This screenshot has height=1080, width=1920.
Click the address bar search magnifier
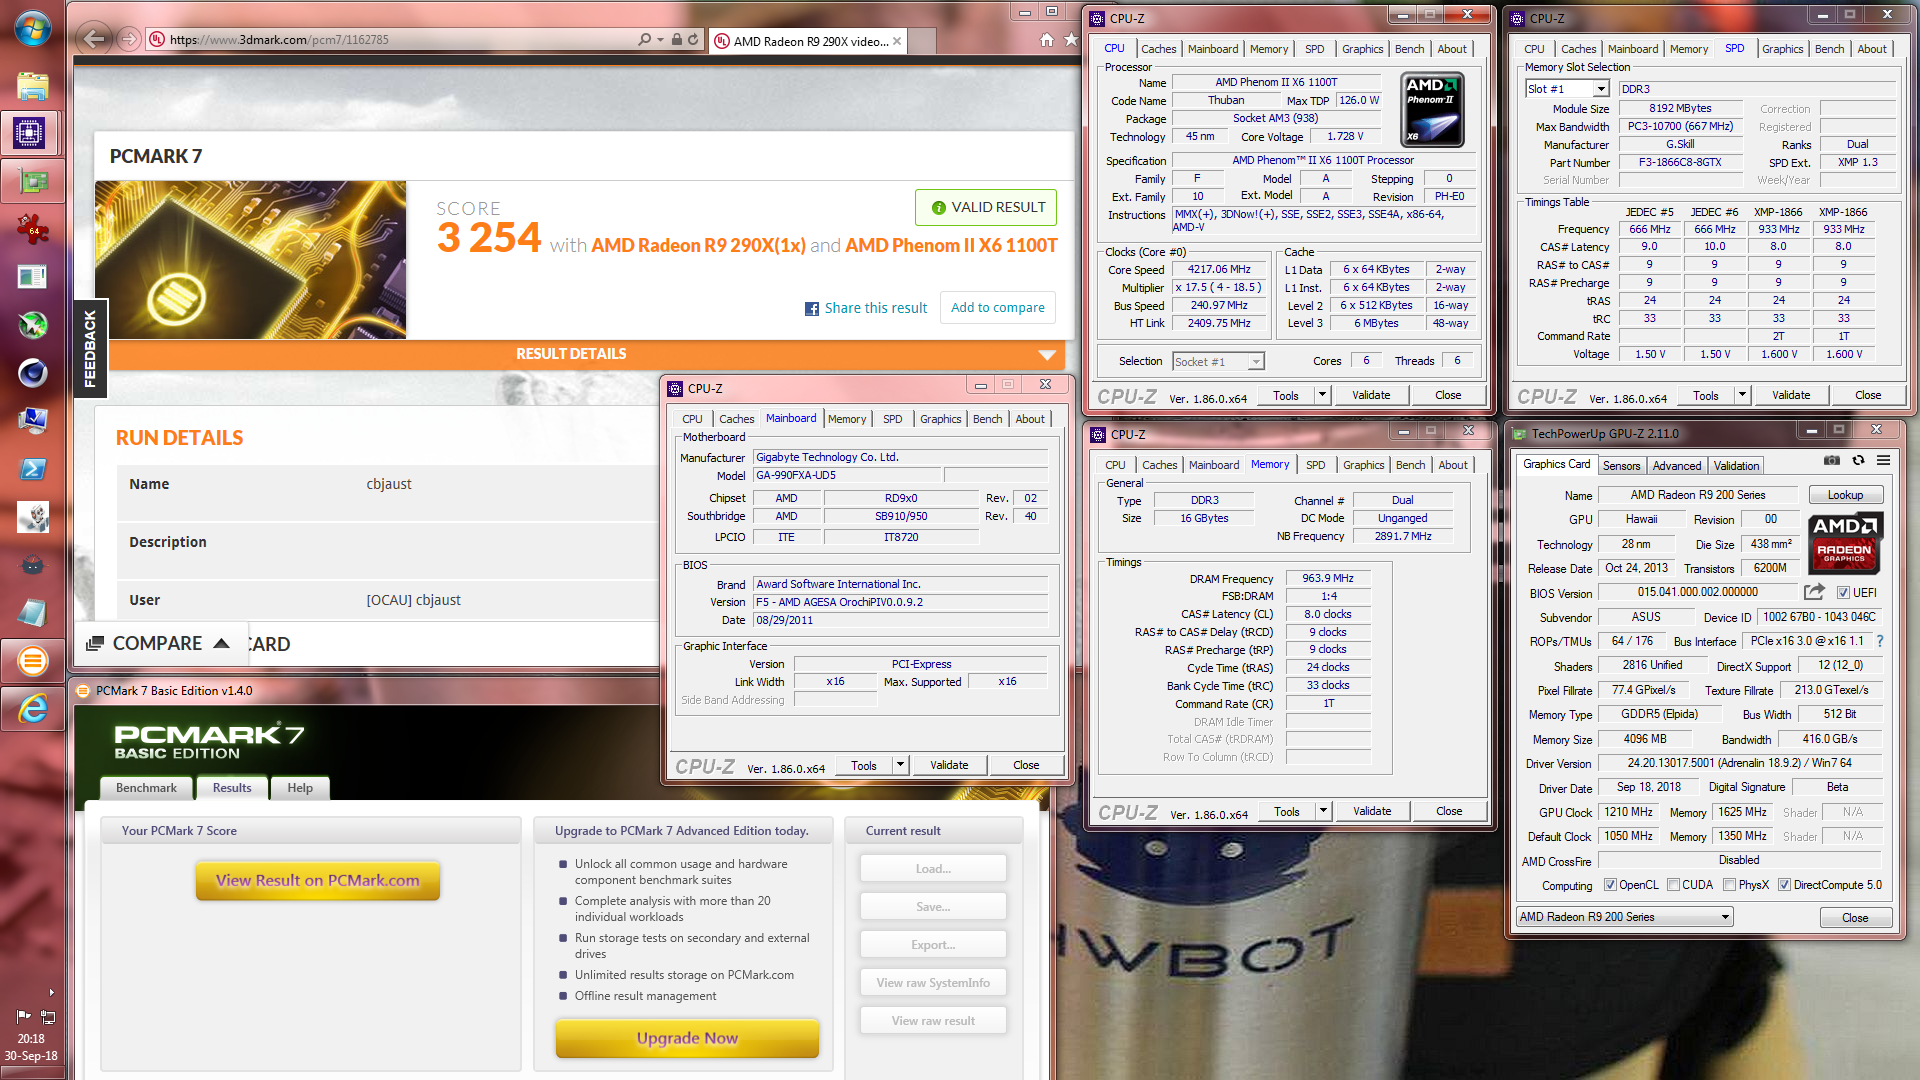(x=645, y=40)
